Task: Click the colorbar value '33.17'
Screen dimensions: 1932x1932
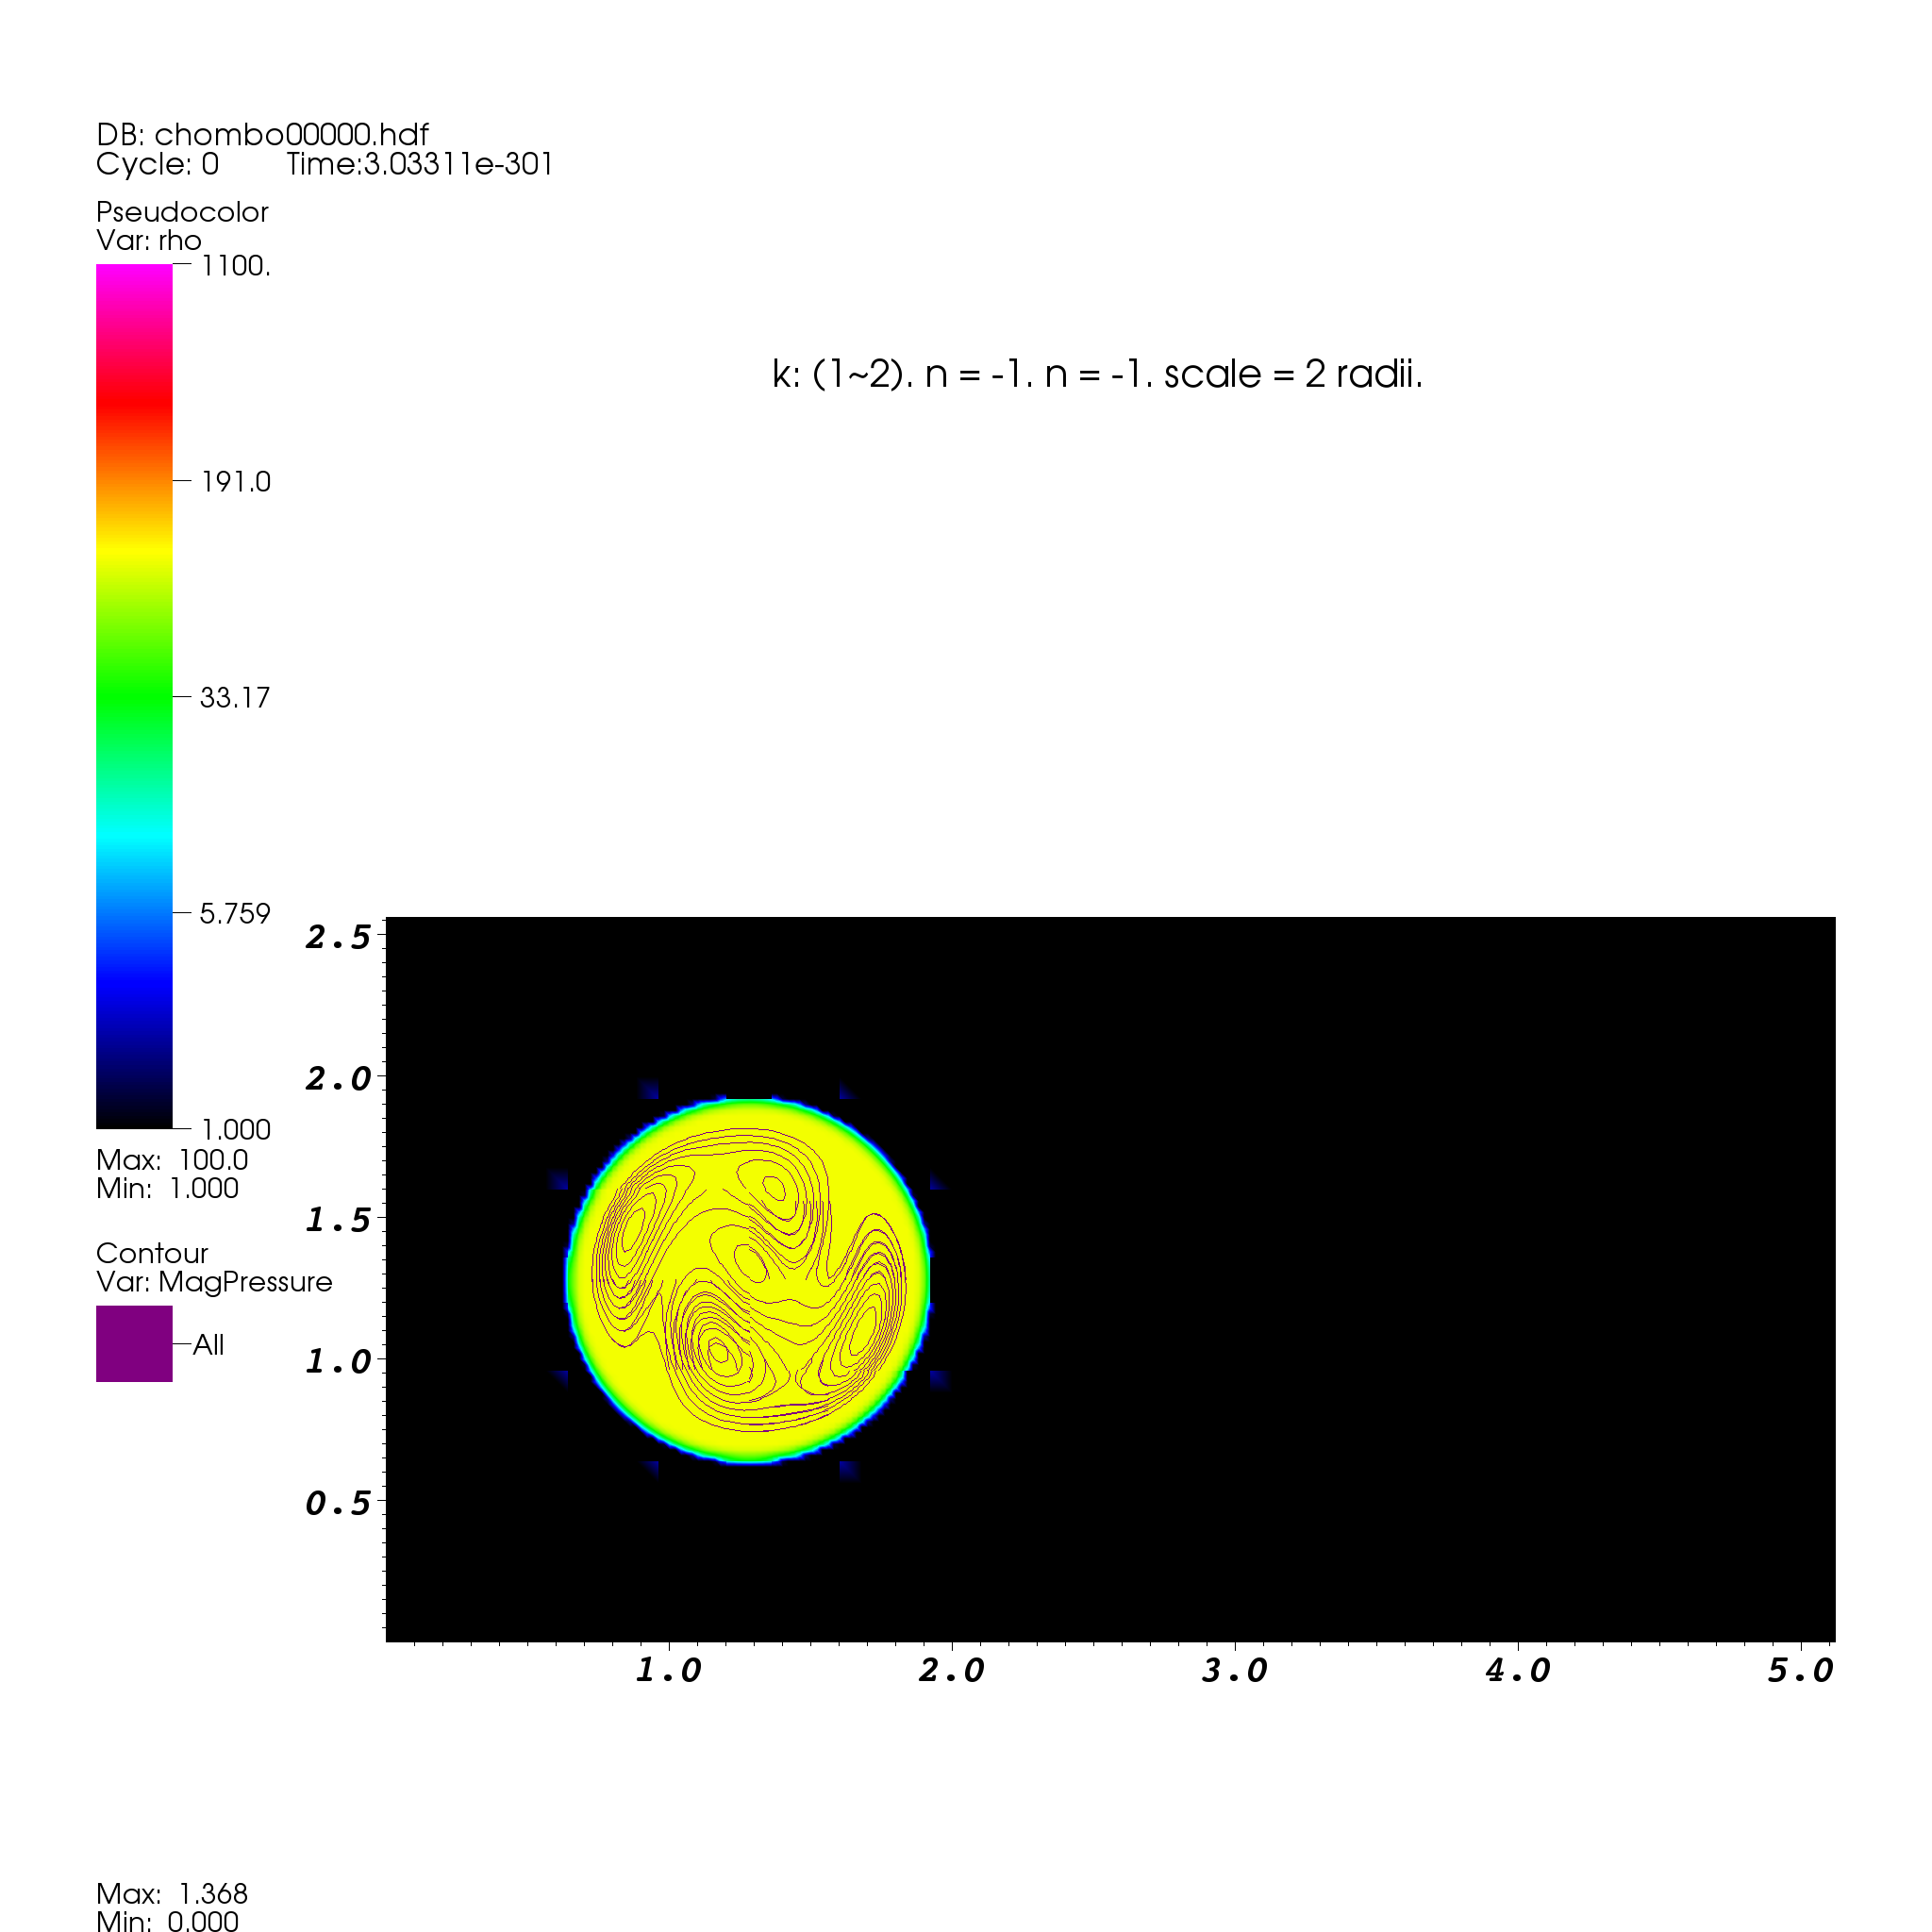Action: click(235, 698)
